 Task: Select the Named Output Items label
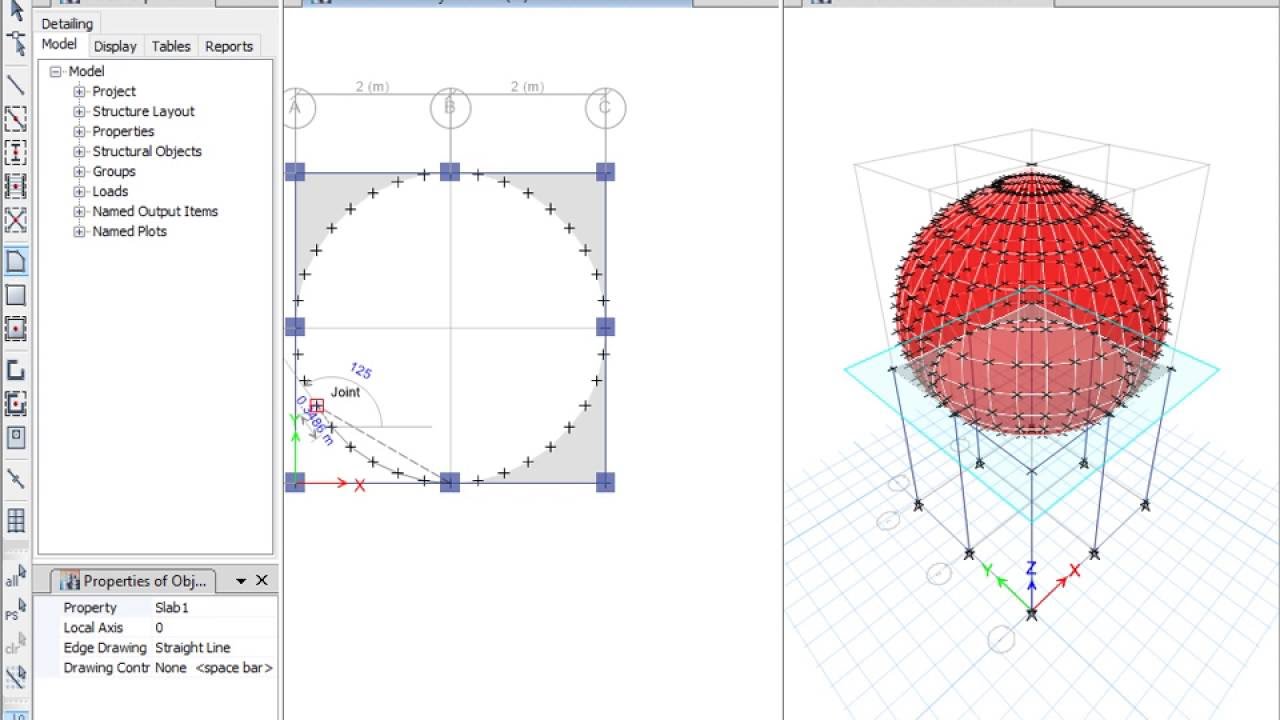coord(155,211)
